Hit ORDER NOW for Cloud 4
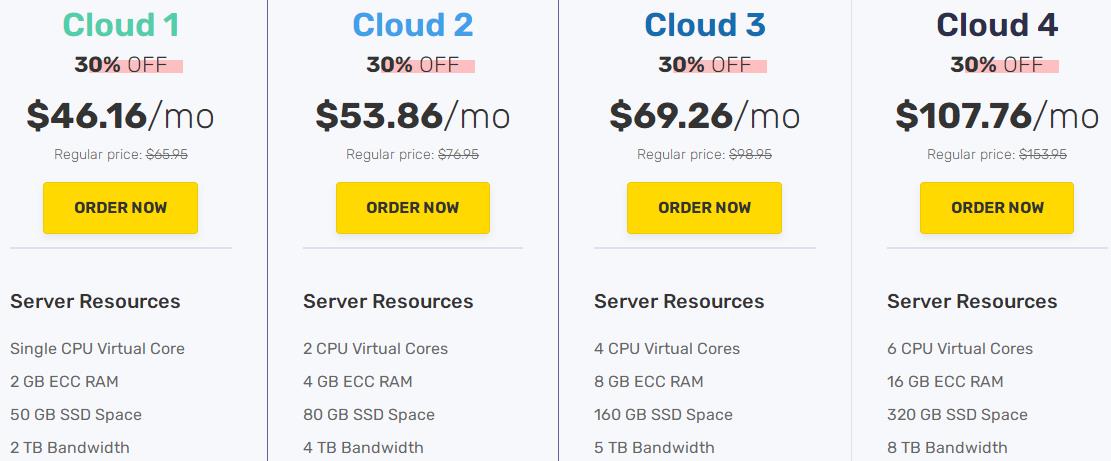 [997, 208]
